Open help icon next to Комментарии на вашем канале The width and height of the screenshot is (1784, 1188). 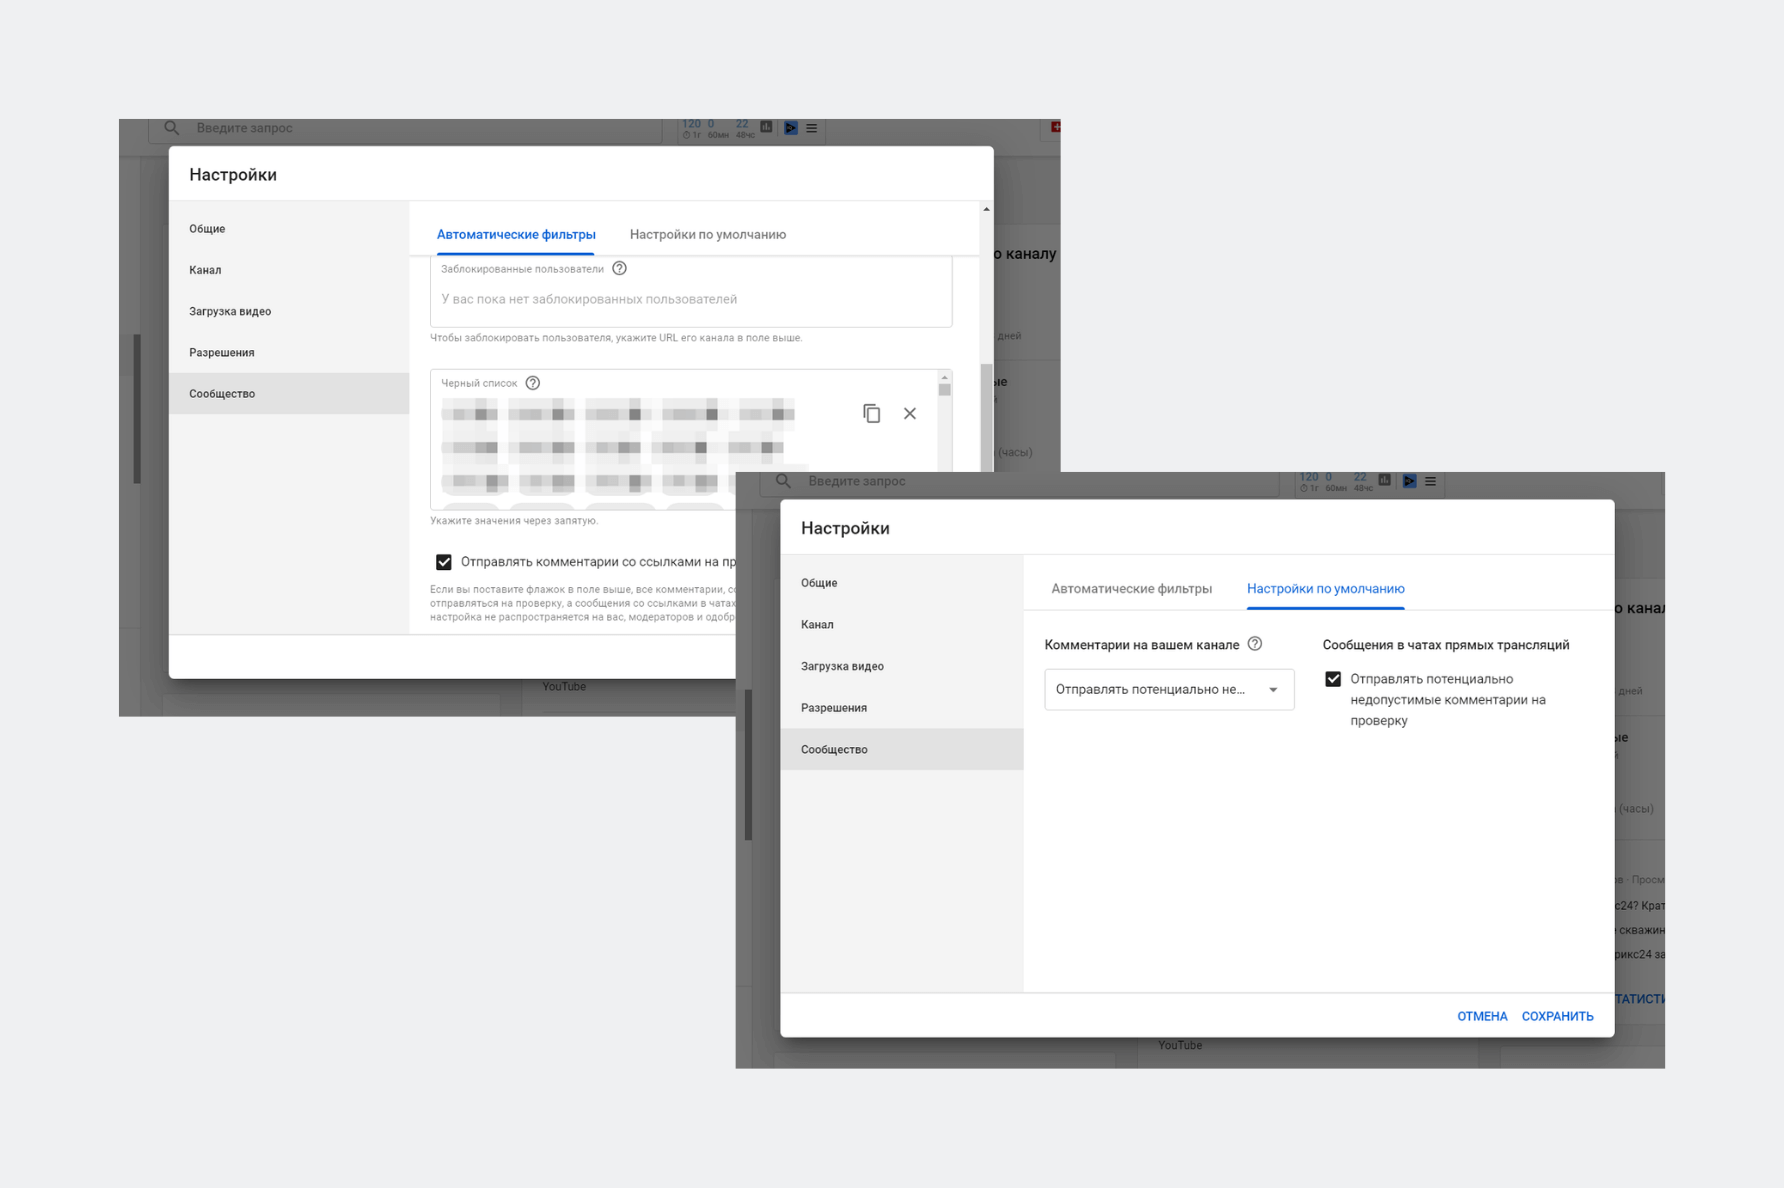pos(1255,644)
